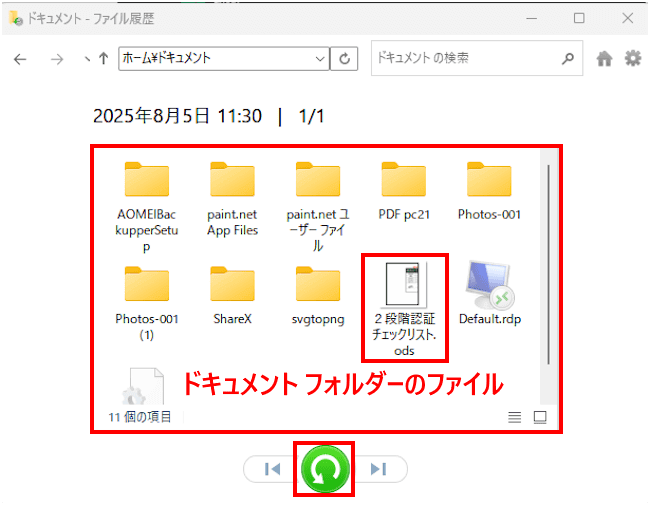Open the settings gear menu
Viewport: 650px width, 505px height.
633,58
